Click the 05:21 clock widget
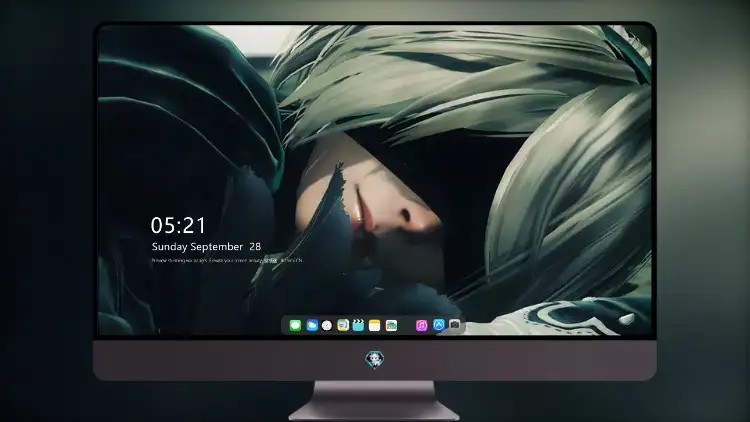 (178, 225)
